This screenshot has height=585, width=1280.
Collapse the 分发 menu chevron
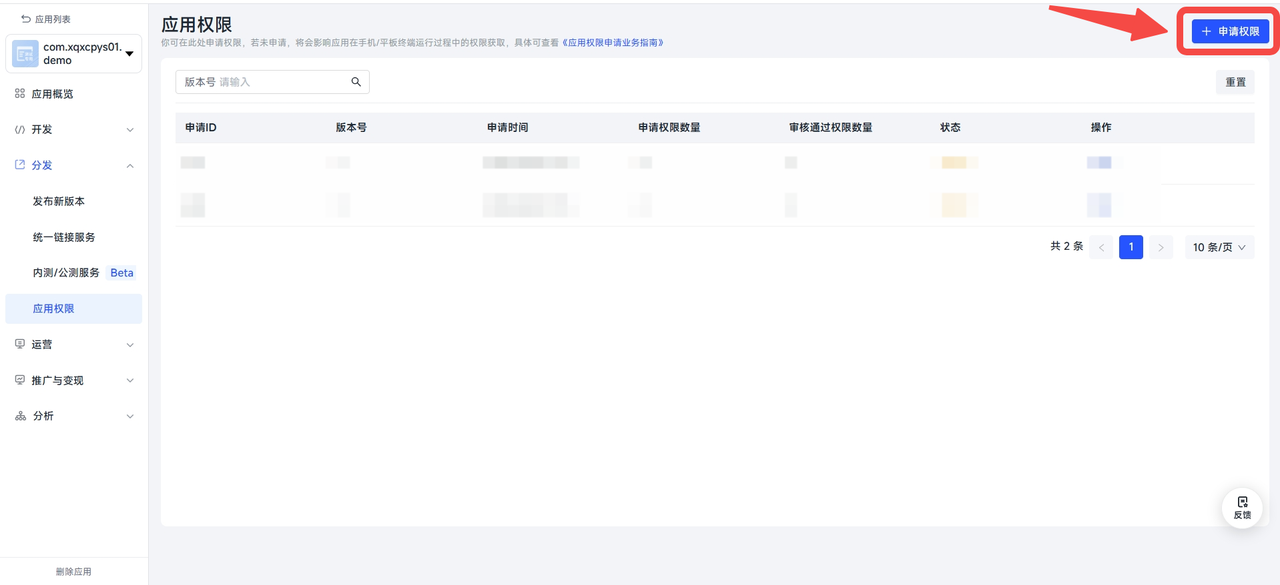tap(130, 166)
